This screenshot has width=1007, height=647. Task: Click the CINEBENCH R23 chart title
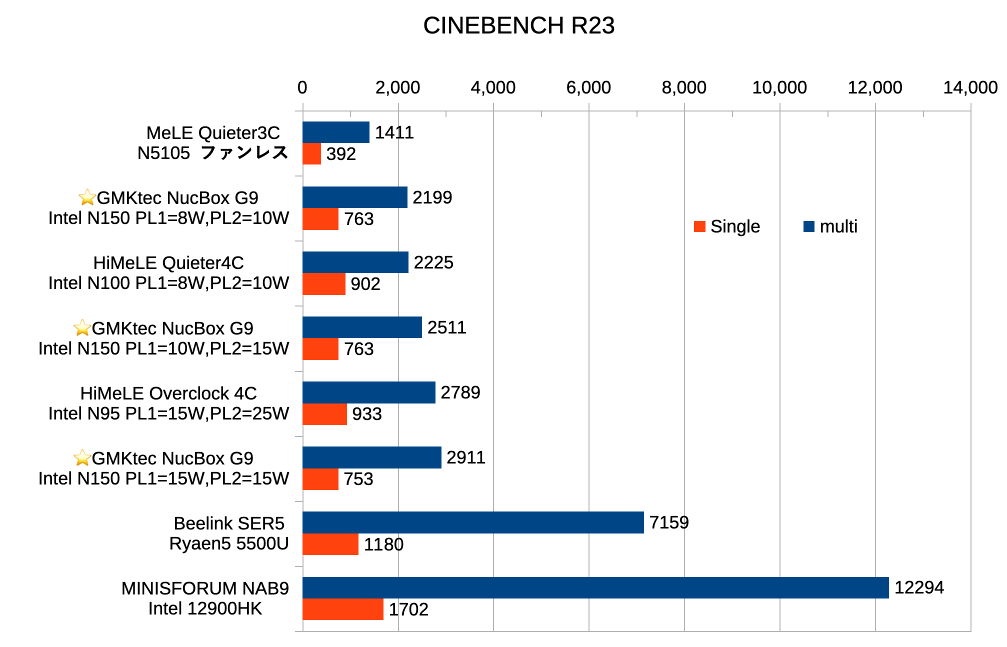coord(519,26)
